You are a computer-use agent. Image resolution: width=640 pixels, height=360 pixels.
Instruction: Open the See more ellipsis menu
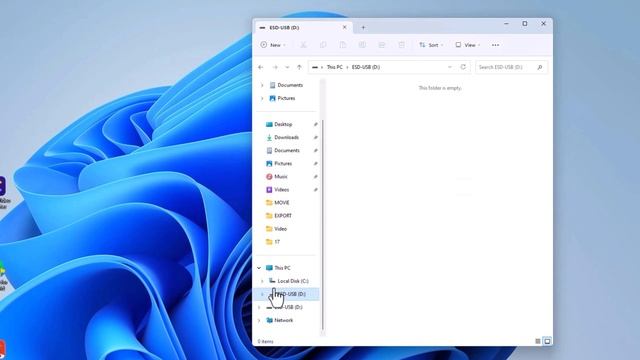[x=495, y=45]
